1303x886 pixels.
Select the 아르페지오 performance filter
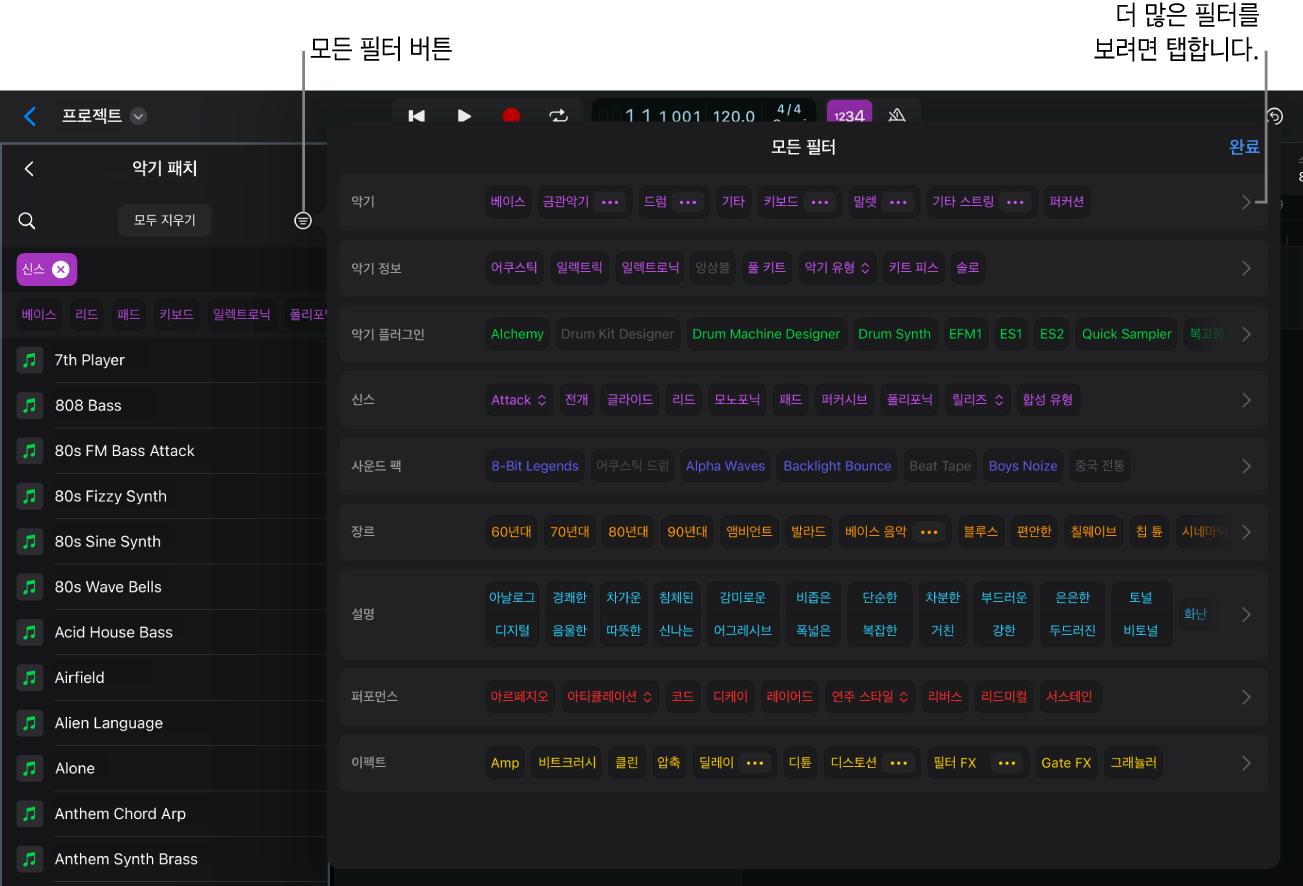point(519,697)
